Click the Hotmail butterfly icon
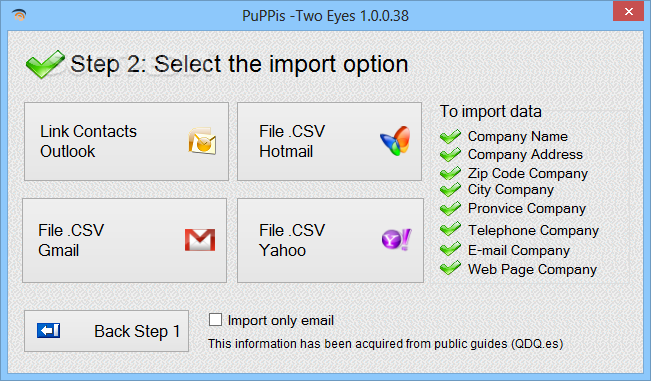Image resolution: width=651 pixels, height=381 pixels. point(395,141)
